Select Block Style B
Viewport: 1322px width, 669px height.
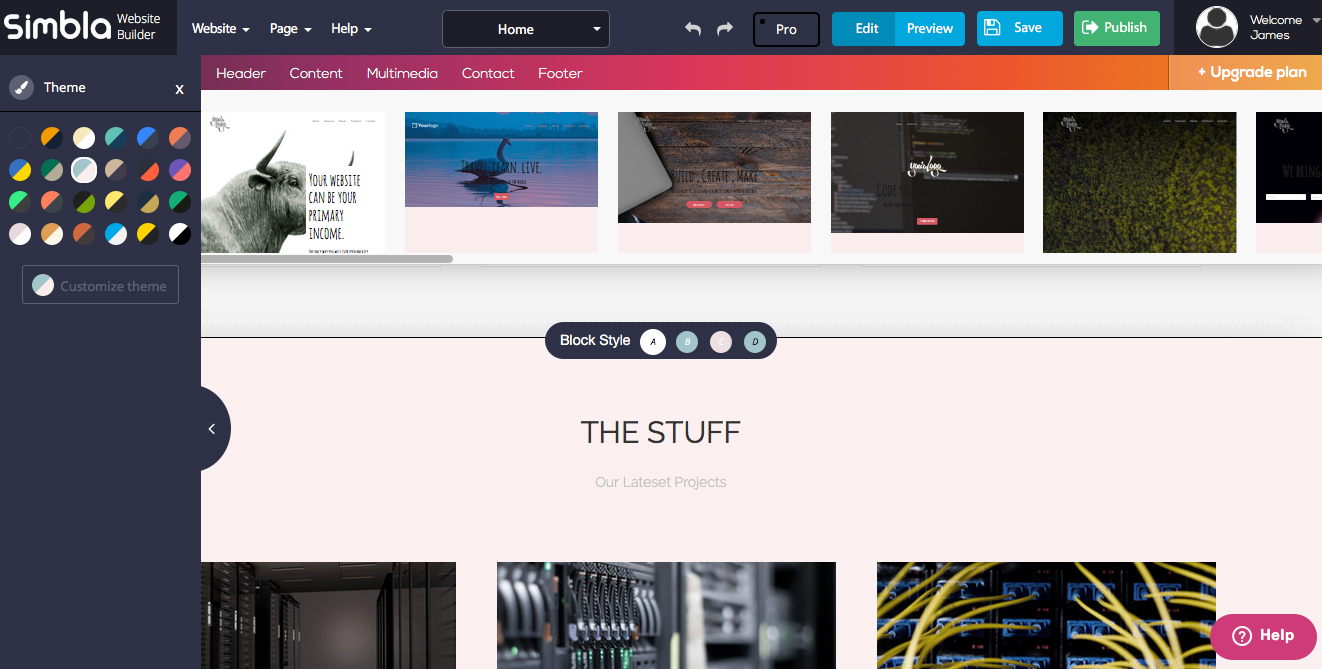coord(687,341)
